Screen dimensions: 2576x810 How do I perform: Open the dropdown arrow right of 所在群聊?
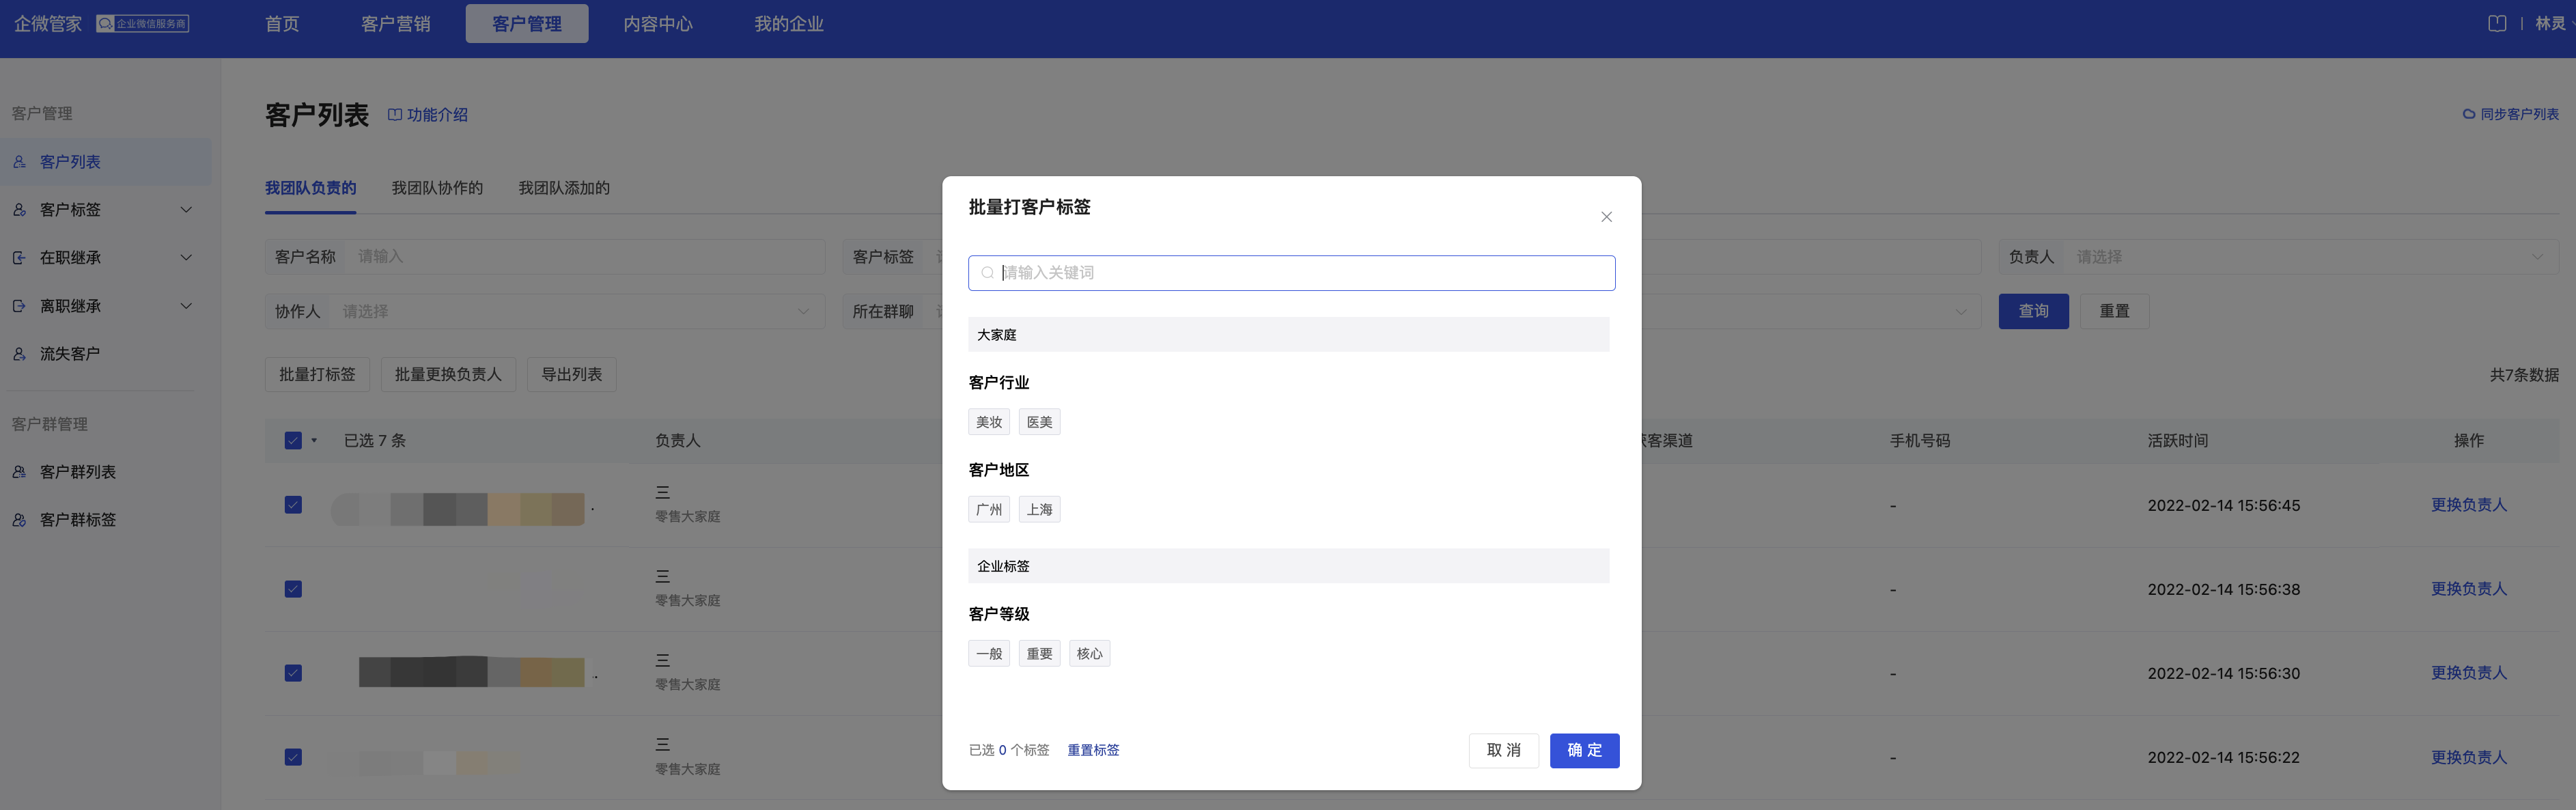click(x=1960, y=312)
